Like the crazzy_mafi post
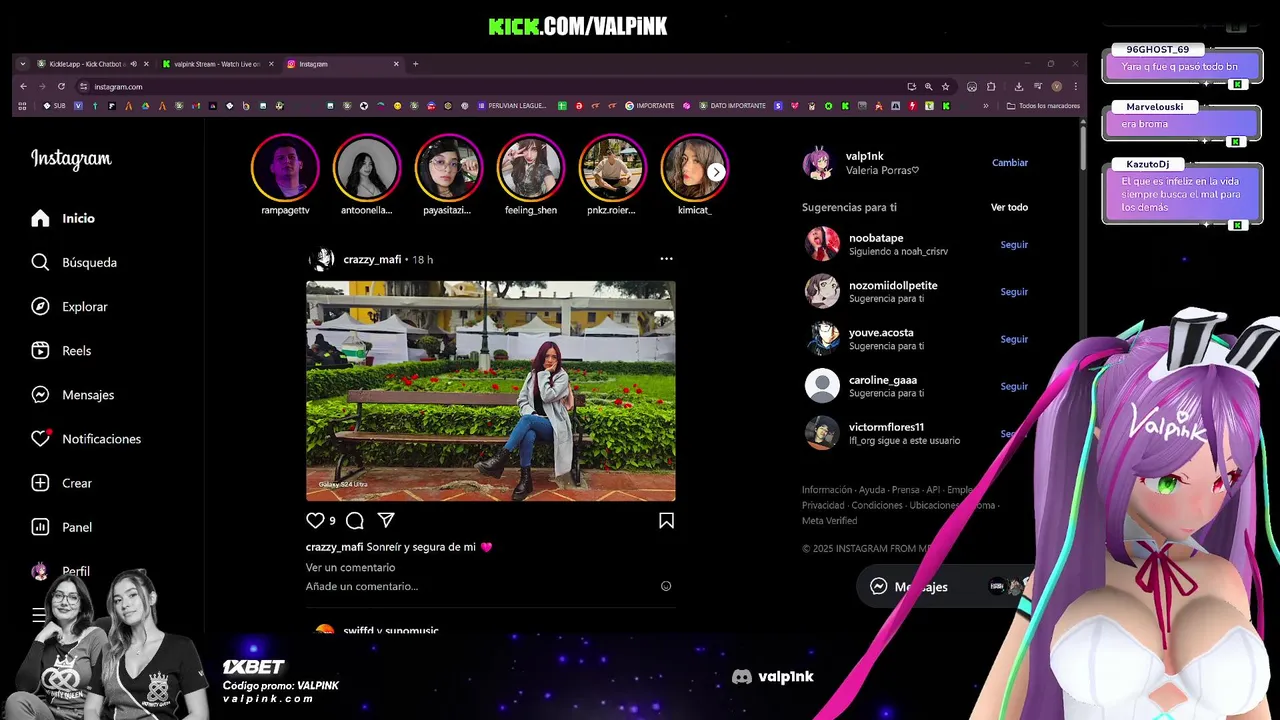 (x=315, y=520)
